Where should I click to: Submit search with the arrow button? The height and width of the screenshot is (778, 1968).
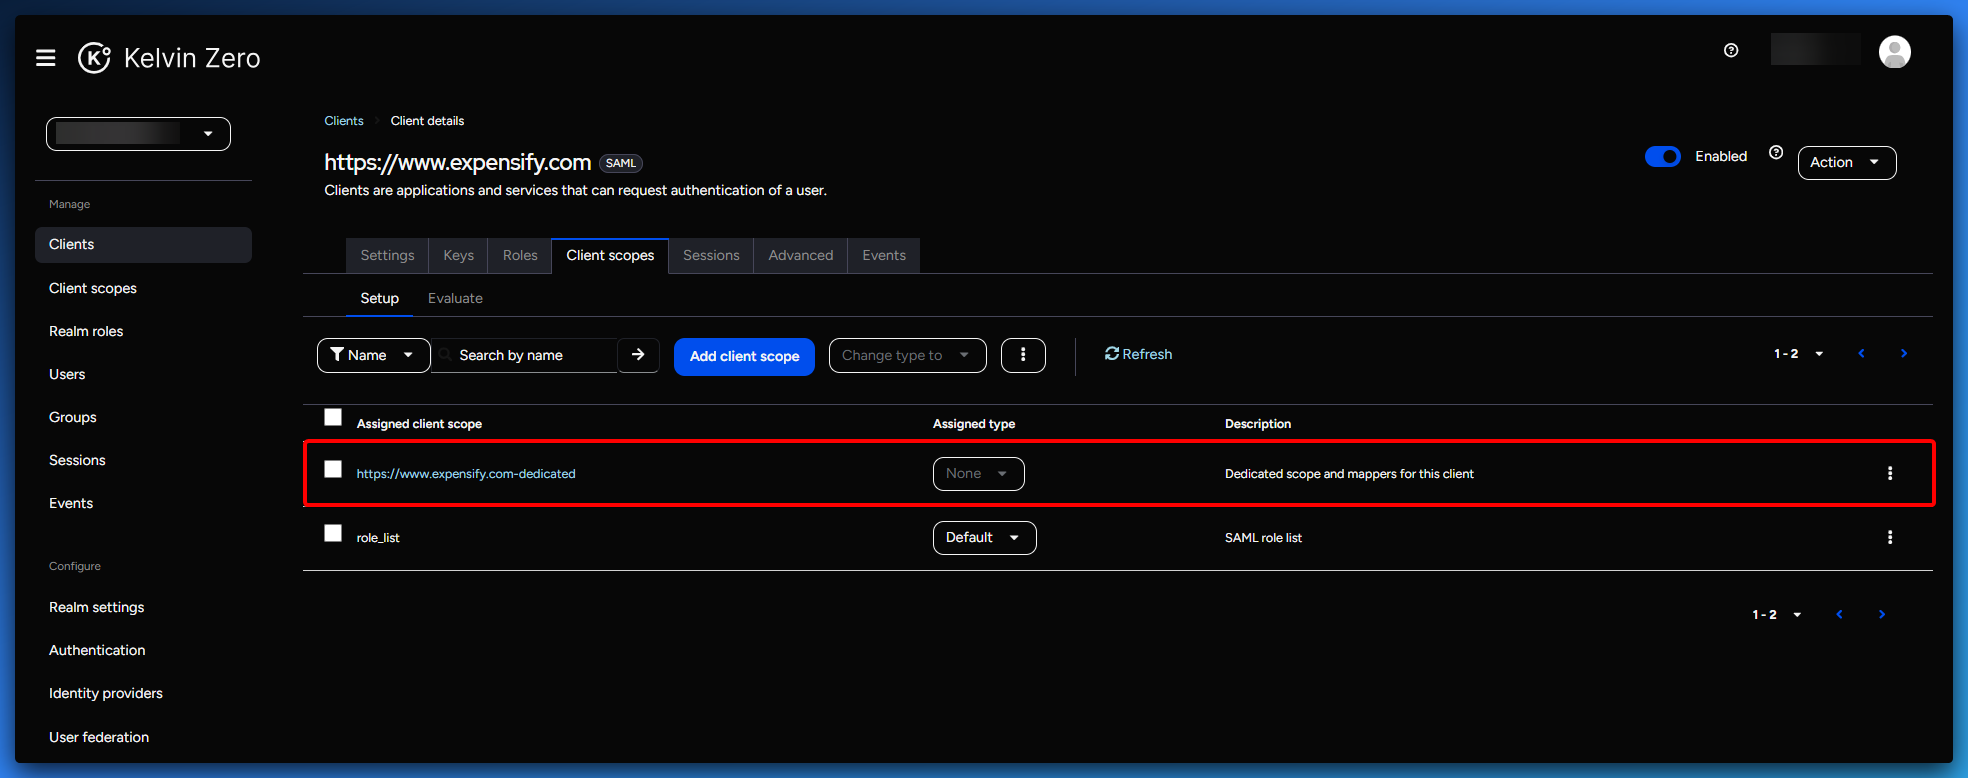point(638,355)
